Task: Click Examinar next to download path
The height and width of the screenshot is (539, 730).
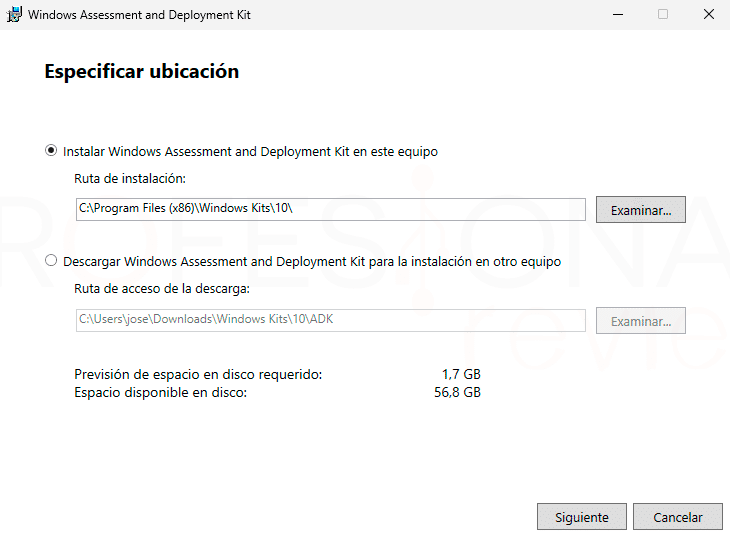Action: [x=641, y=320]
